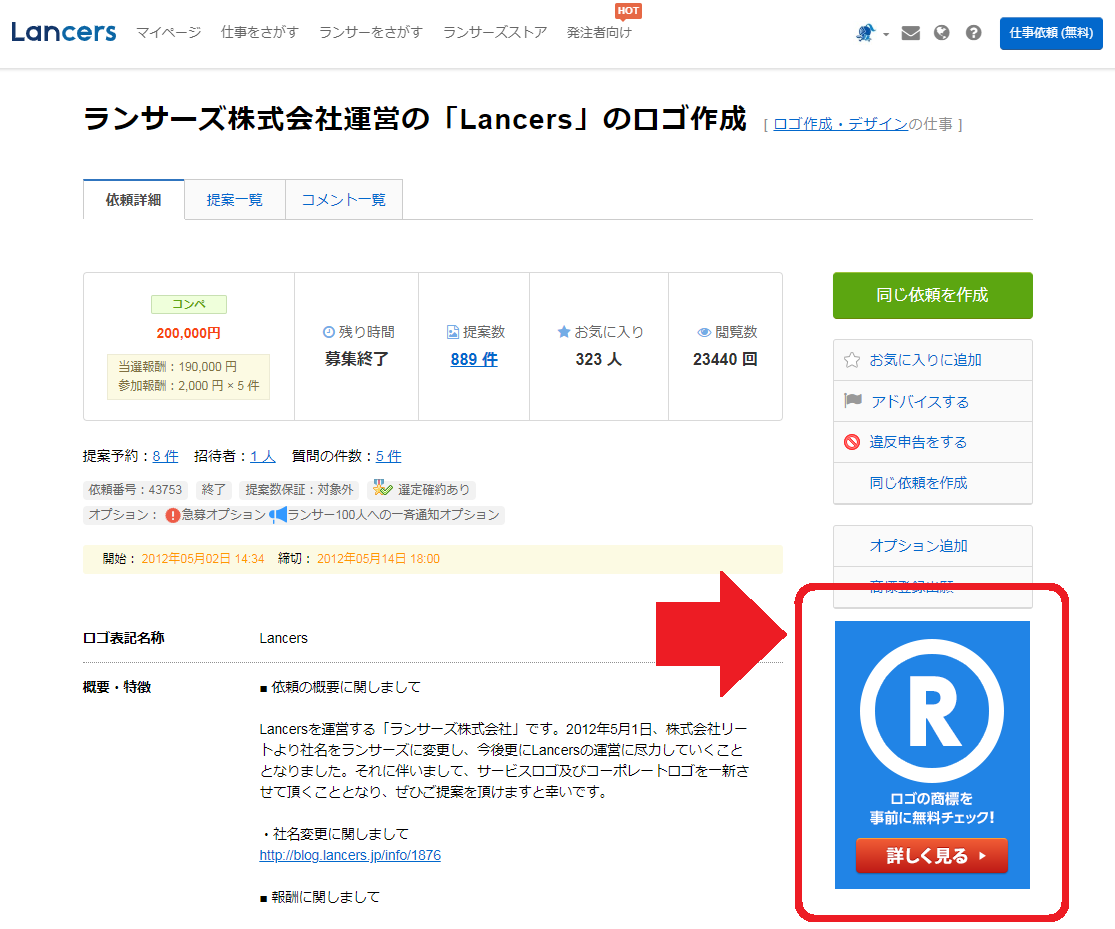Click the 詳しく見る banner button
The image size is (1115, 929).
932,855
